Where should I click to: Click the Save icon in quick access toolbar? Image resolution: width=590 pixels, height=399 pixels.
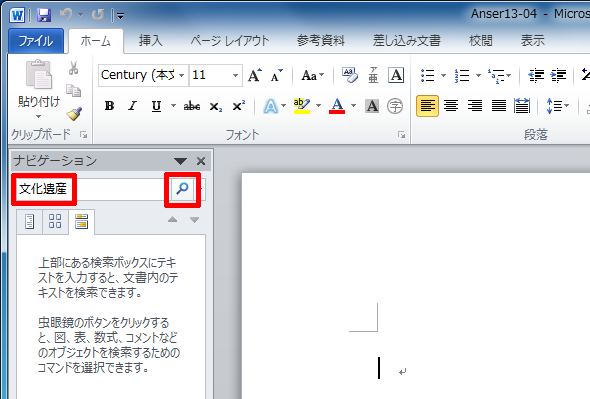[44, 15]
